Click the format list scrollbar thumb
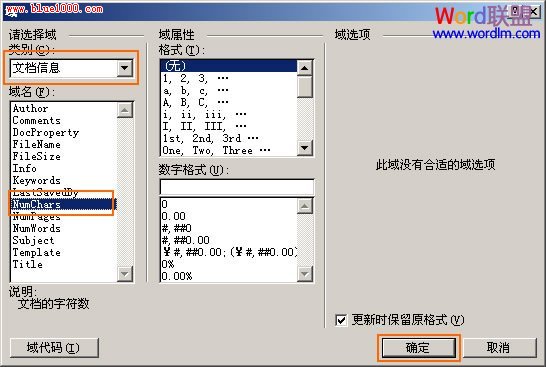546x367 pixels. click(x=305, y=87)
